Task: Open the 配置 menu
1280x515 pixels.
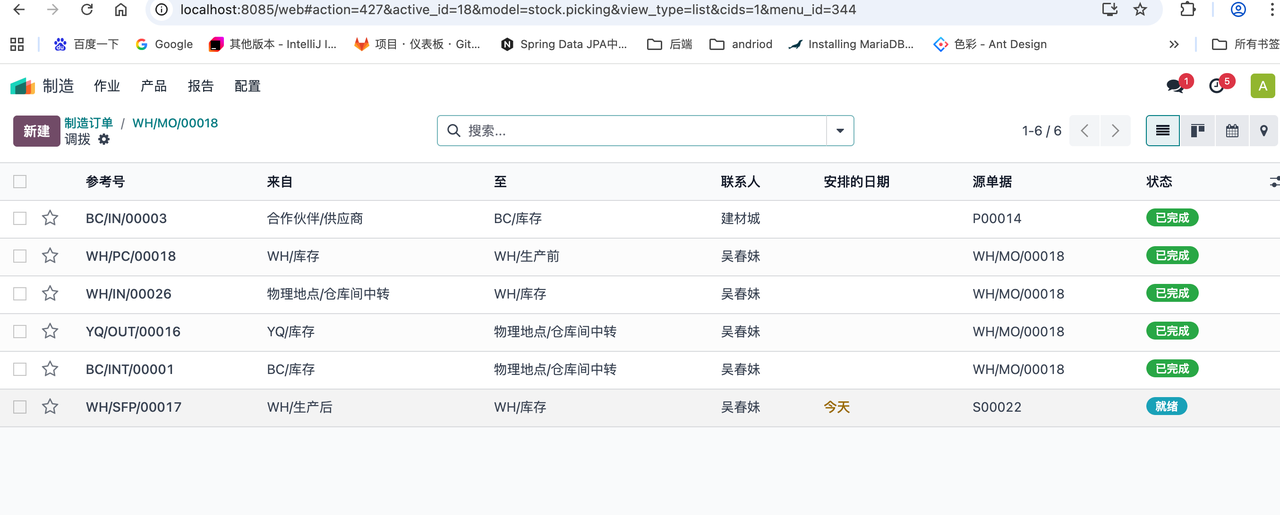Action: click(248, 86)
